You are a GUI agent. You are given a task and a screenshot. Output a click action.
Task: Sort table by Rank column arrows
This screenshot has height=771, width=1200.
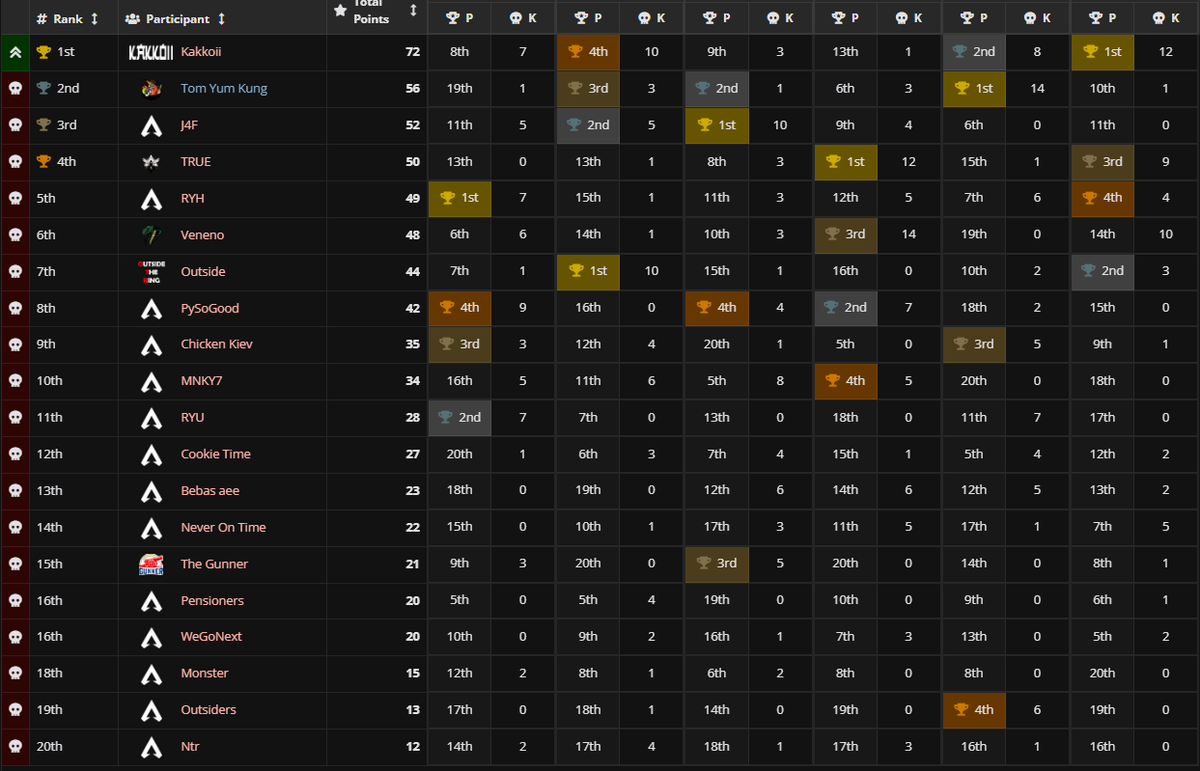point(95,19)
